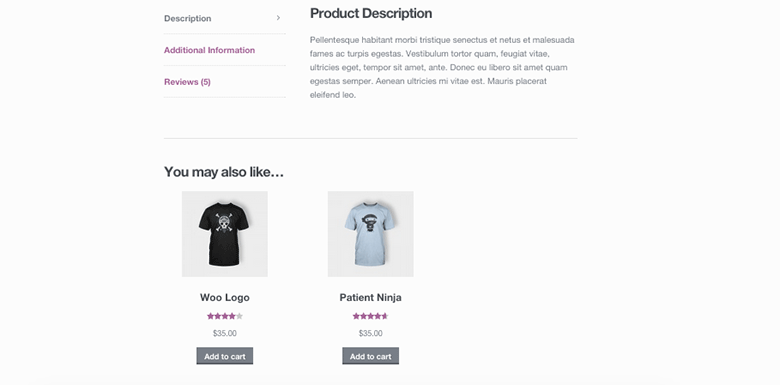
Task: Open the Description tab
Action: coord(188,18)
